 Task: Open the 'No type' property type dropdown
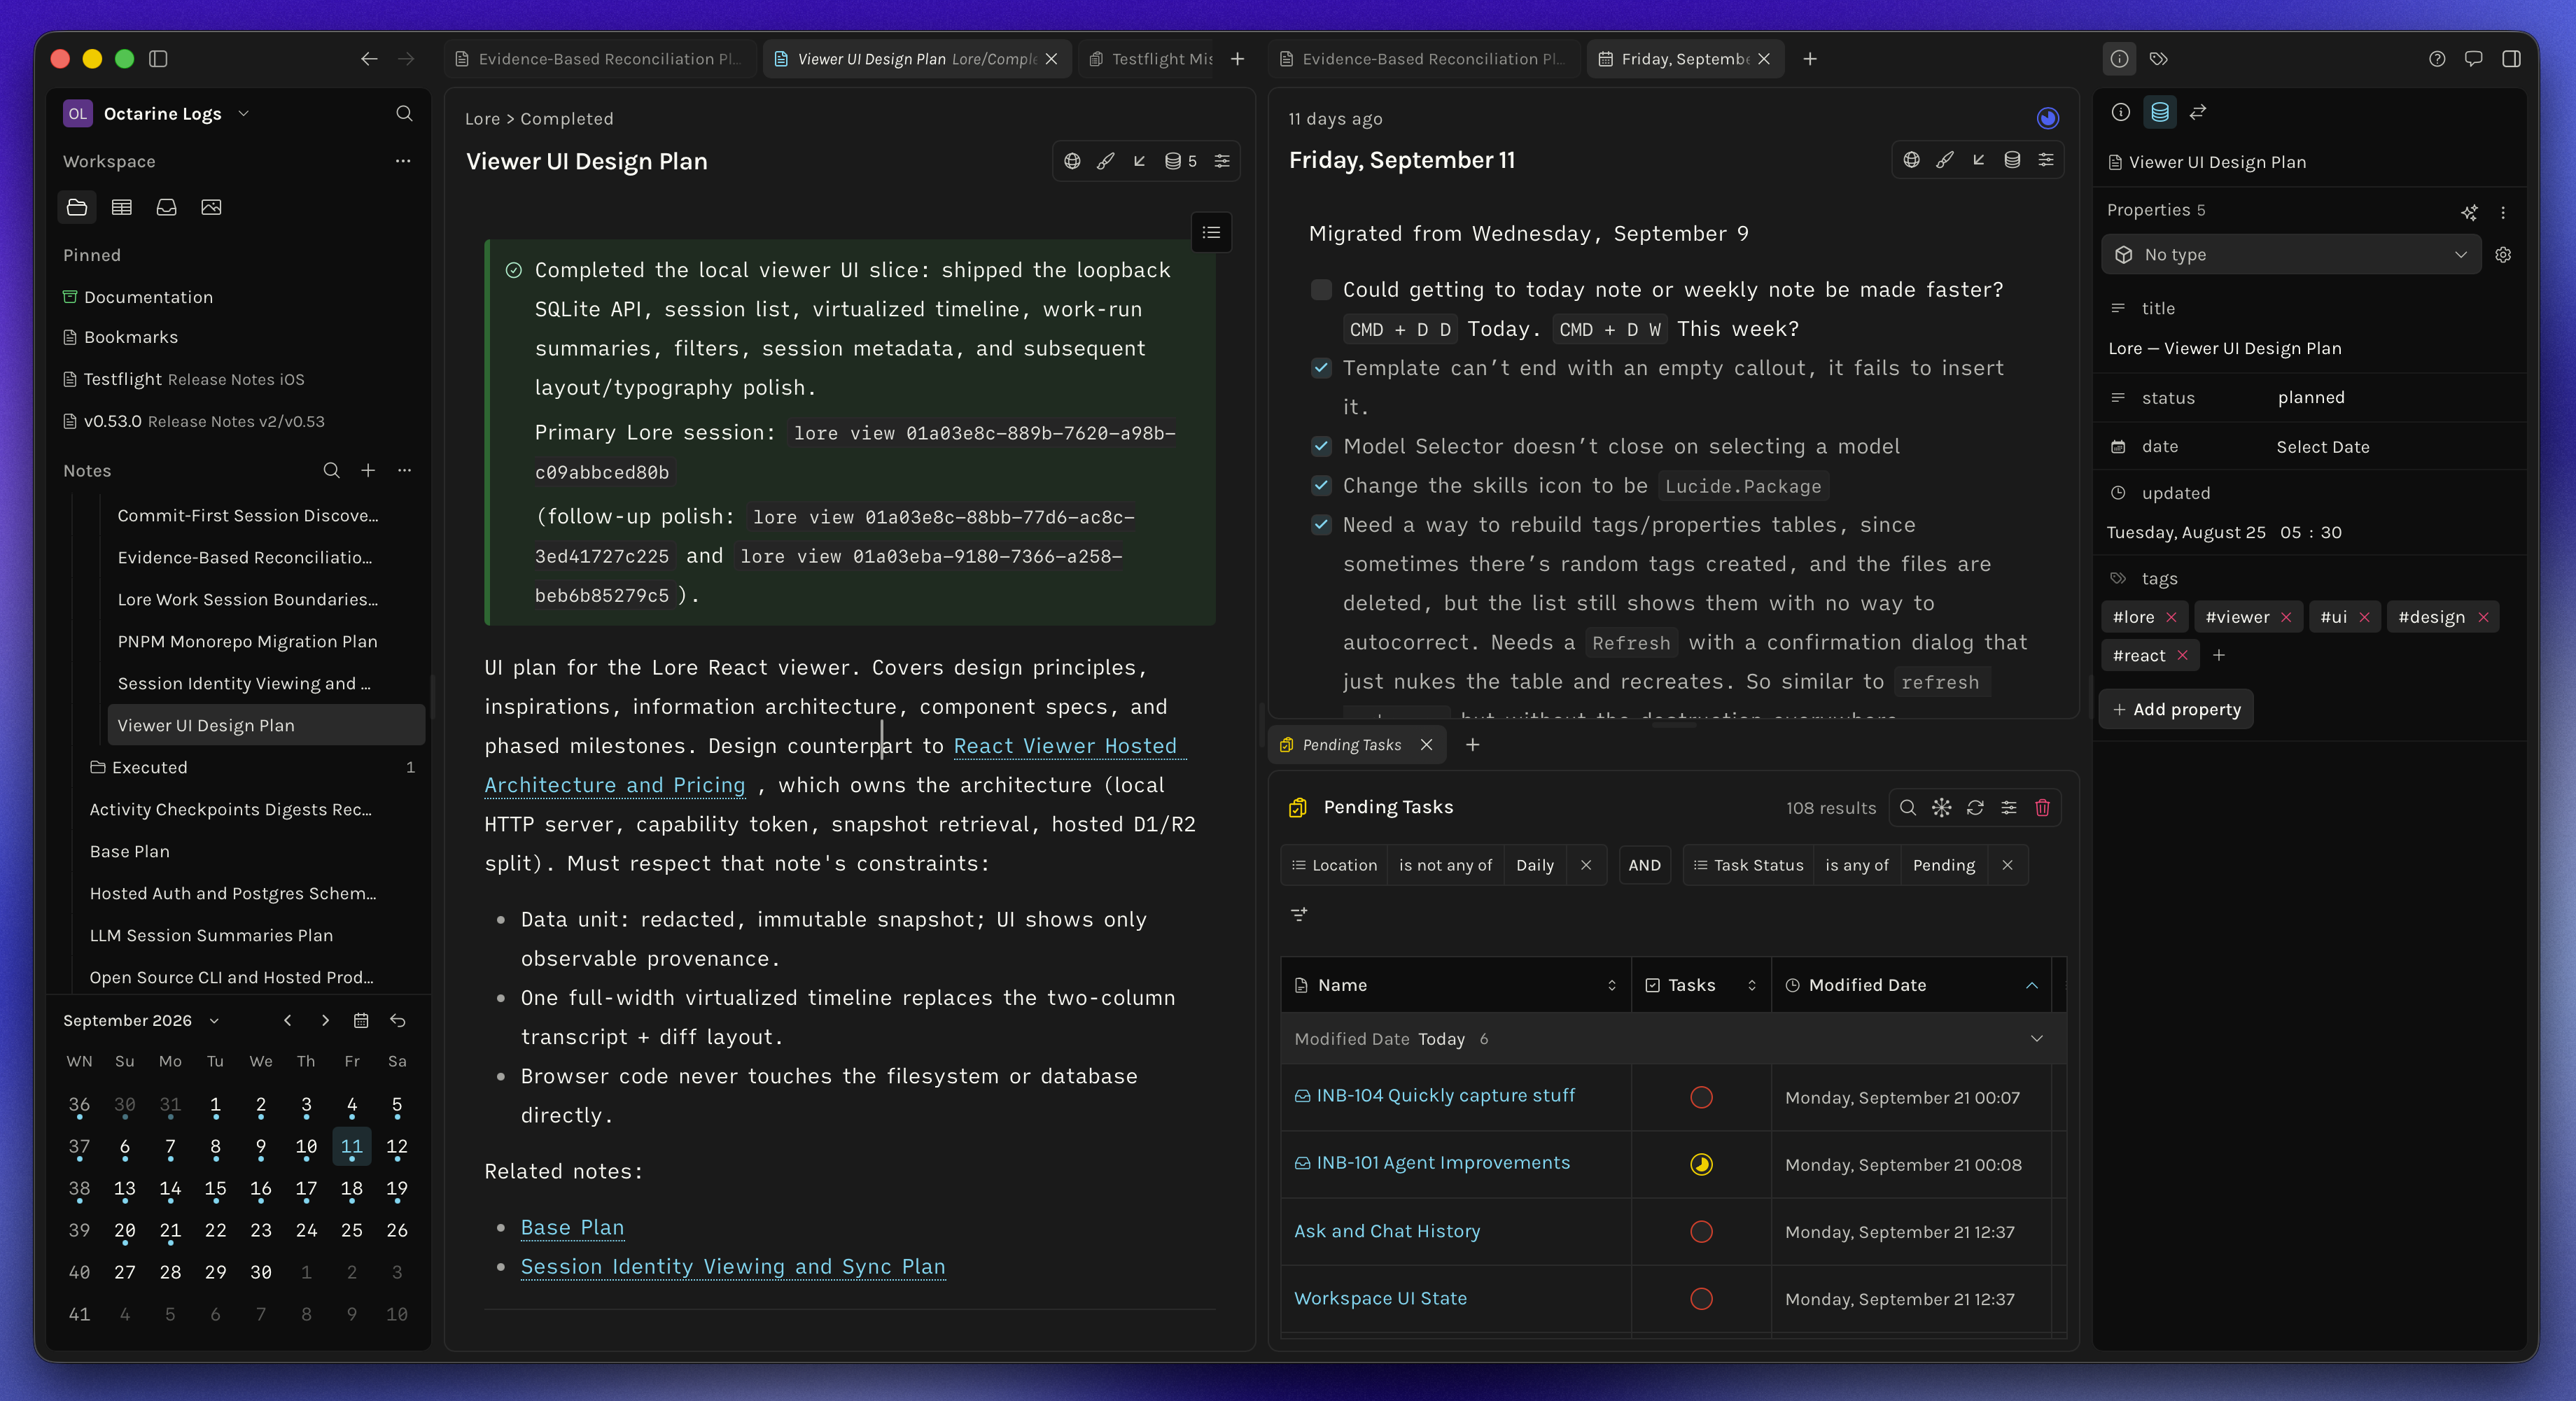(x=2290, y=255)
